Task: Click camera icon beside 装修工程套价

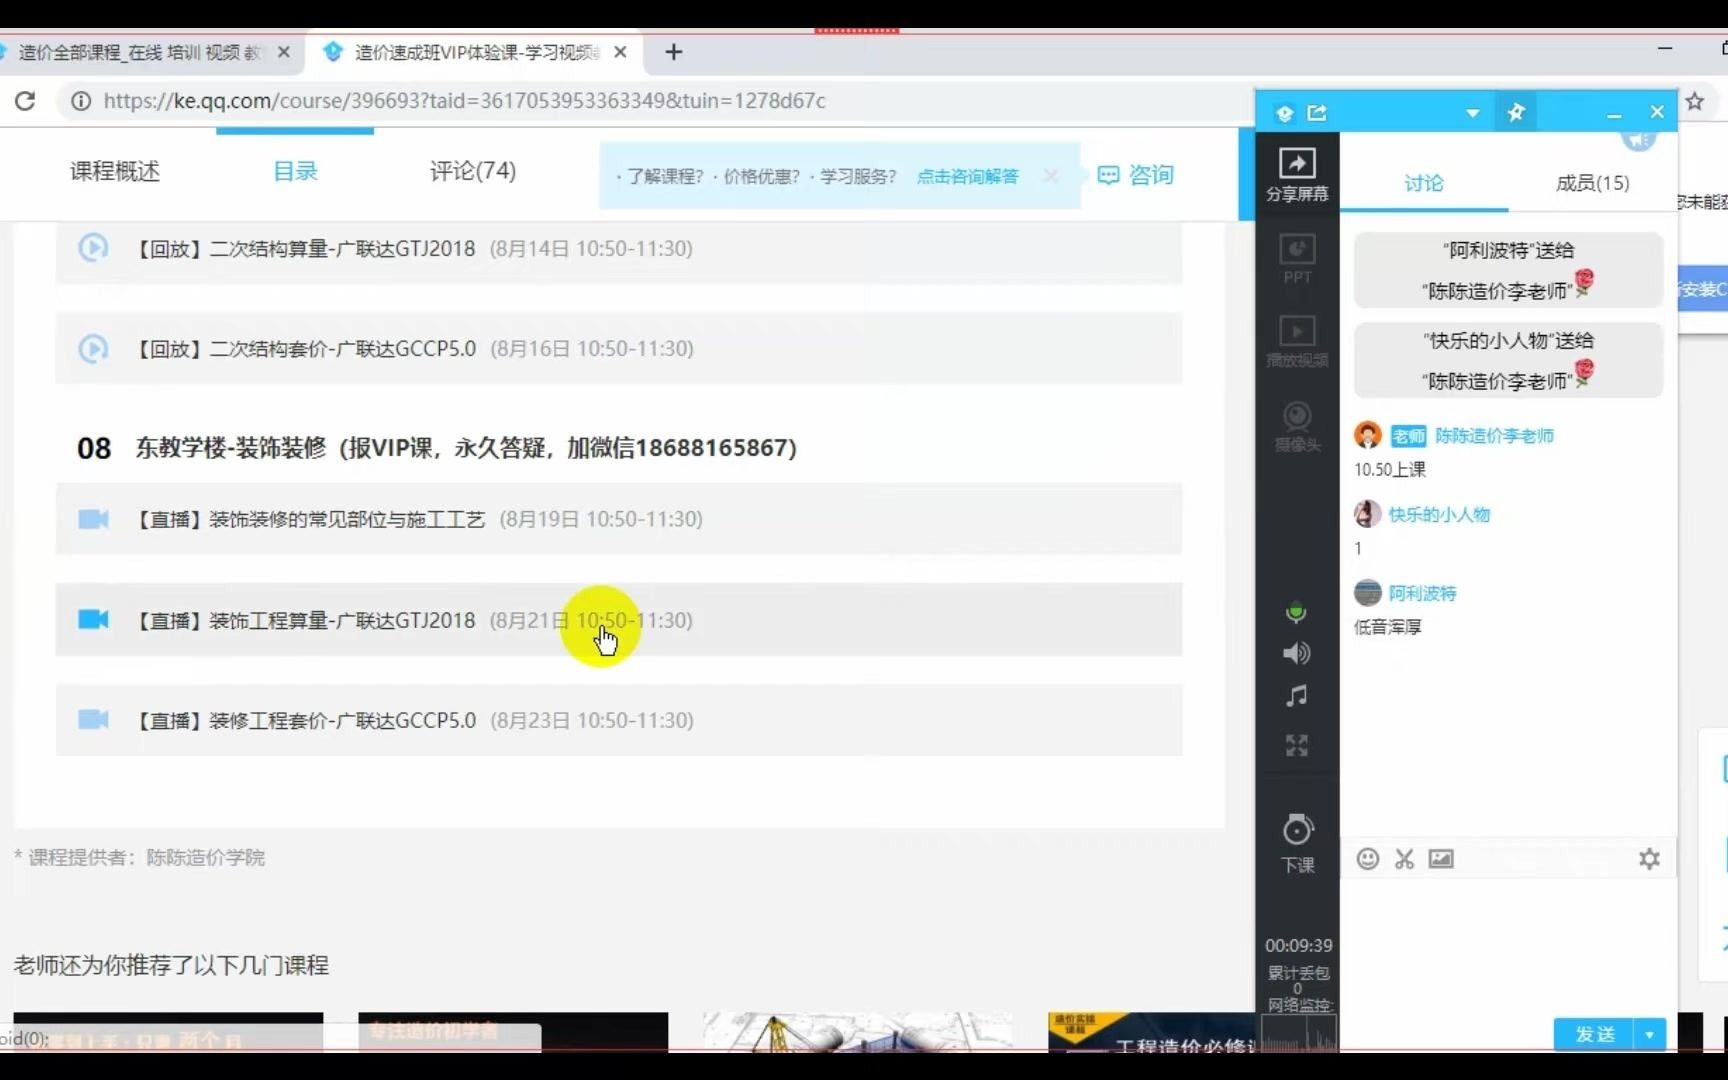Action: (93, 719)
